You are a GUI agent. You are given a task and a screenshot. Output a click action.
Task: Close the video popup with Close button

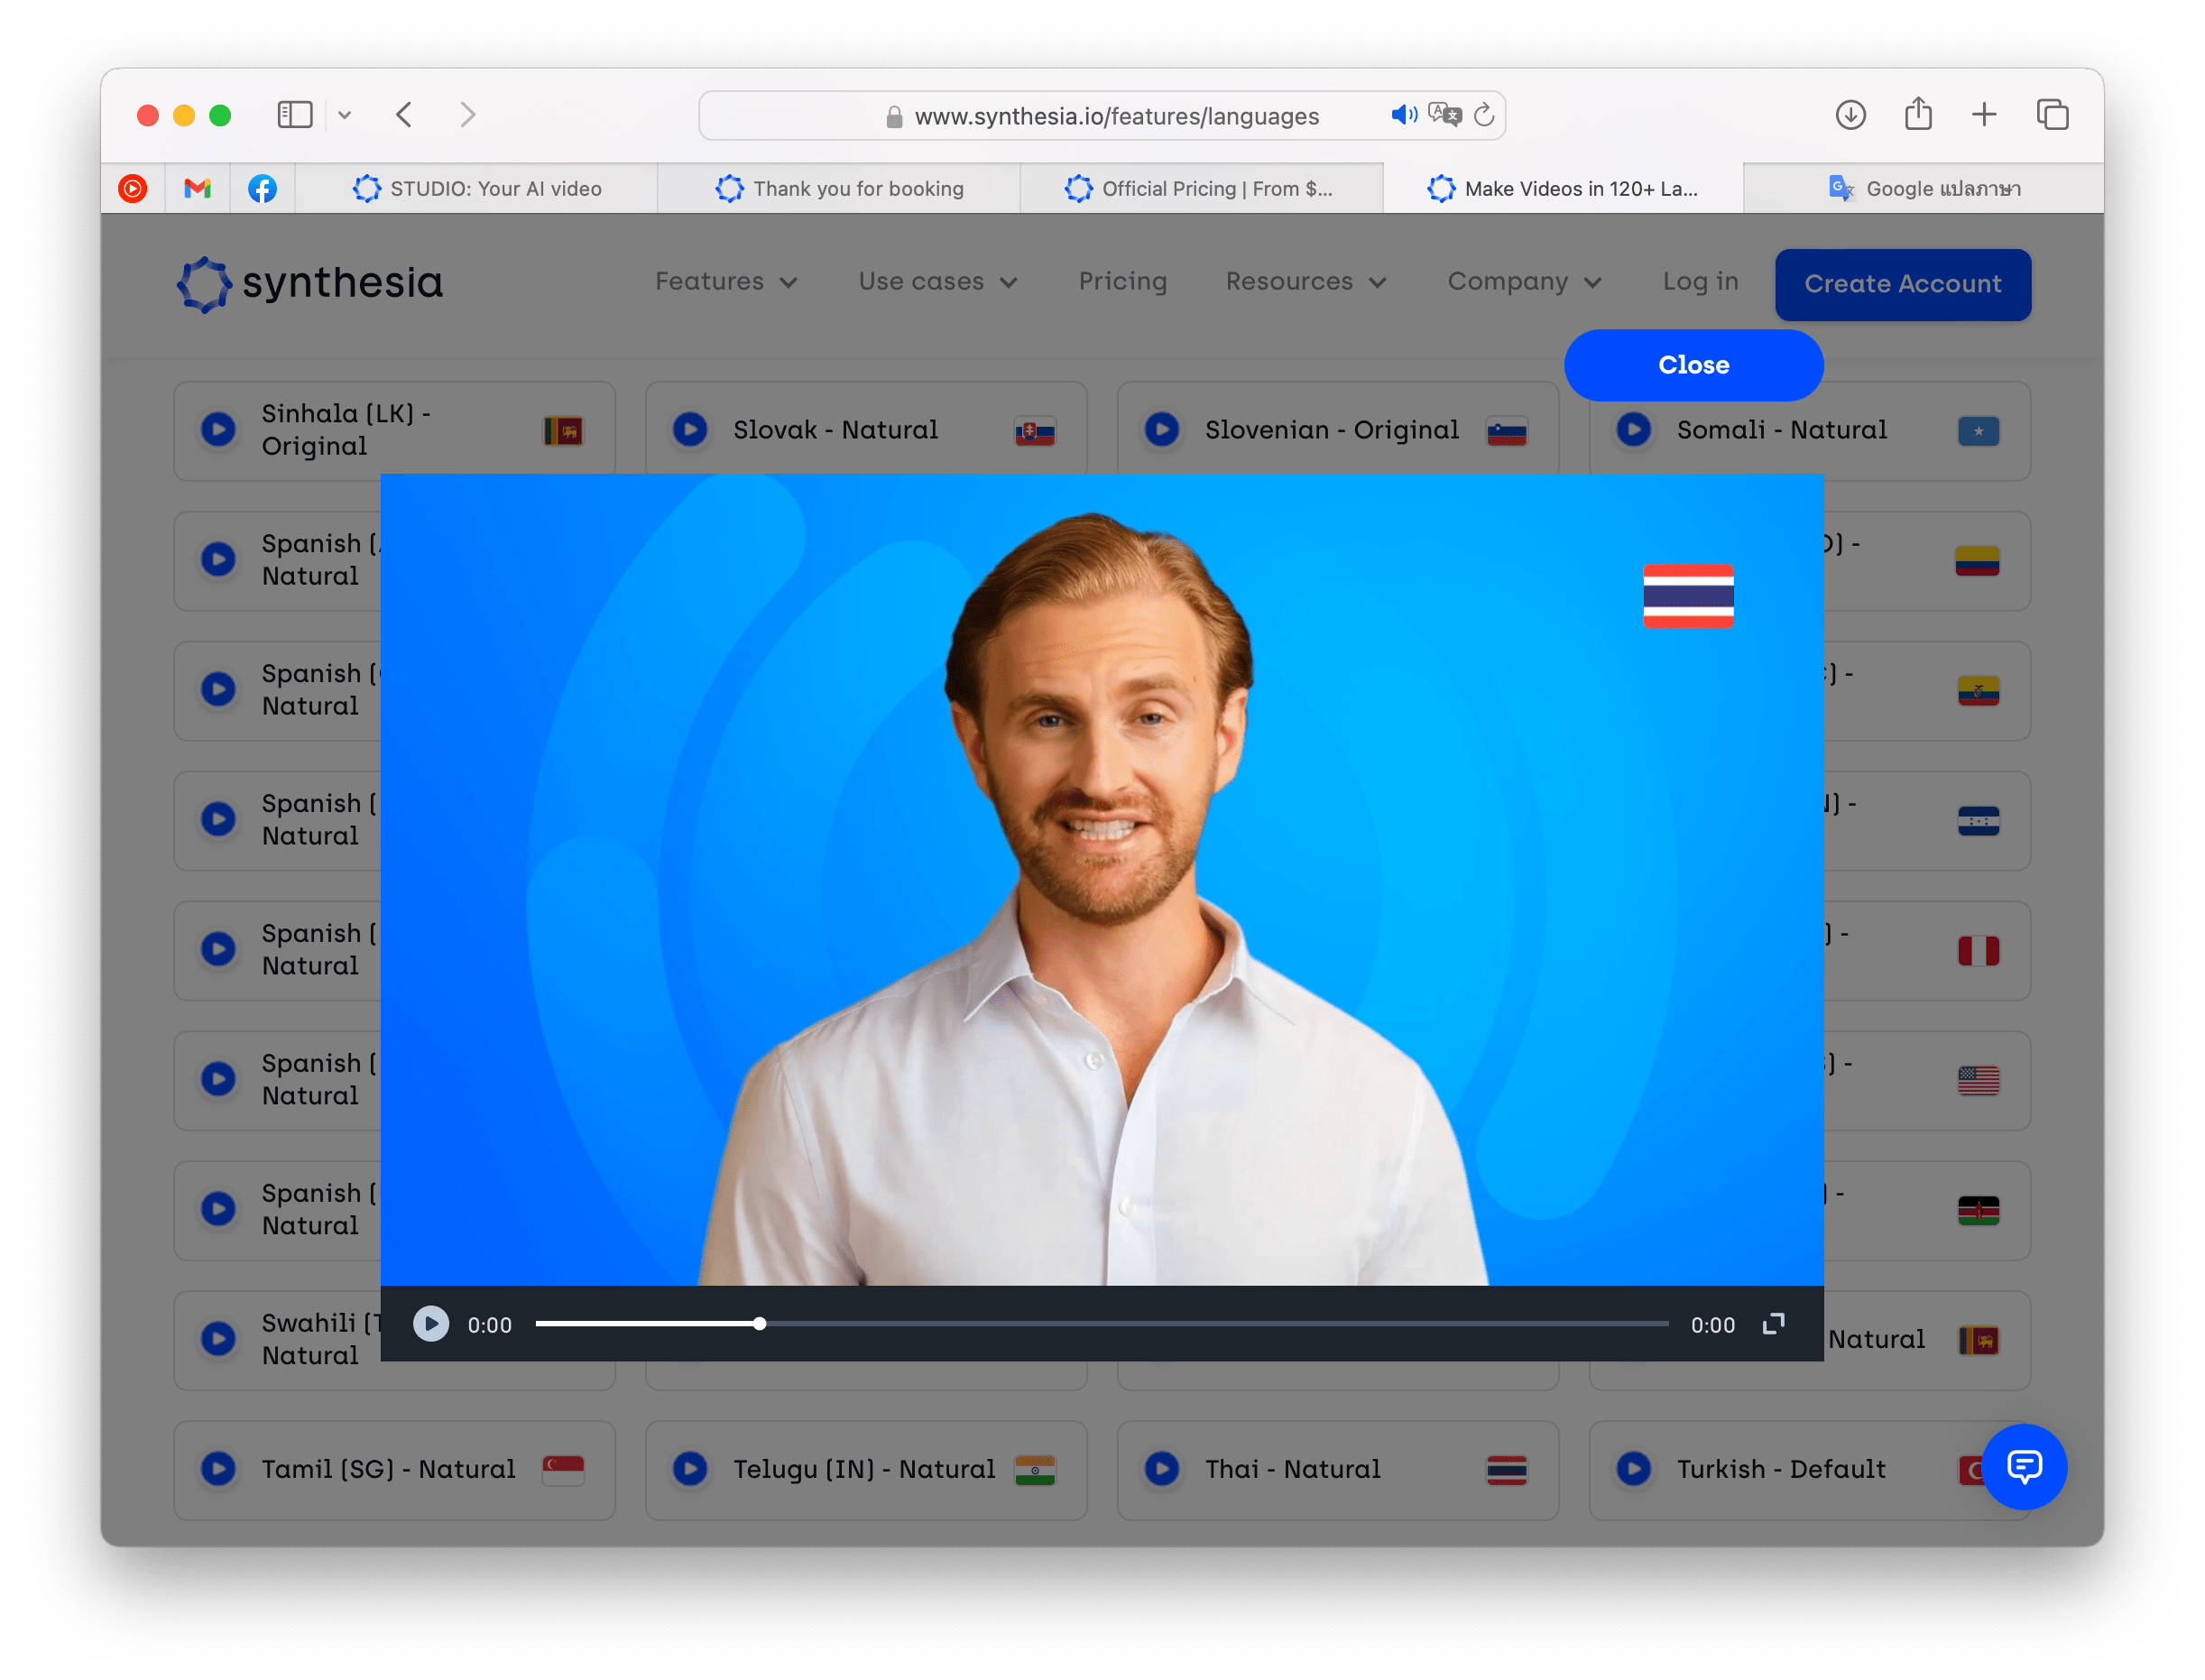coord(1692,365)
